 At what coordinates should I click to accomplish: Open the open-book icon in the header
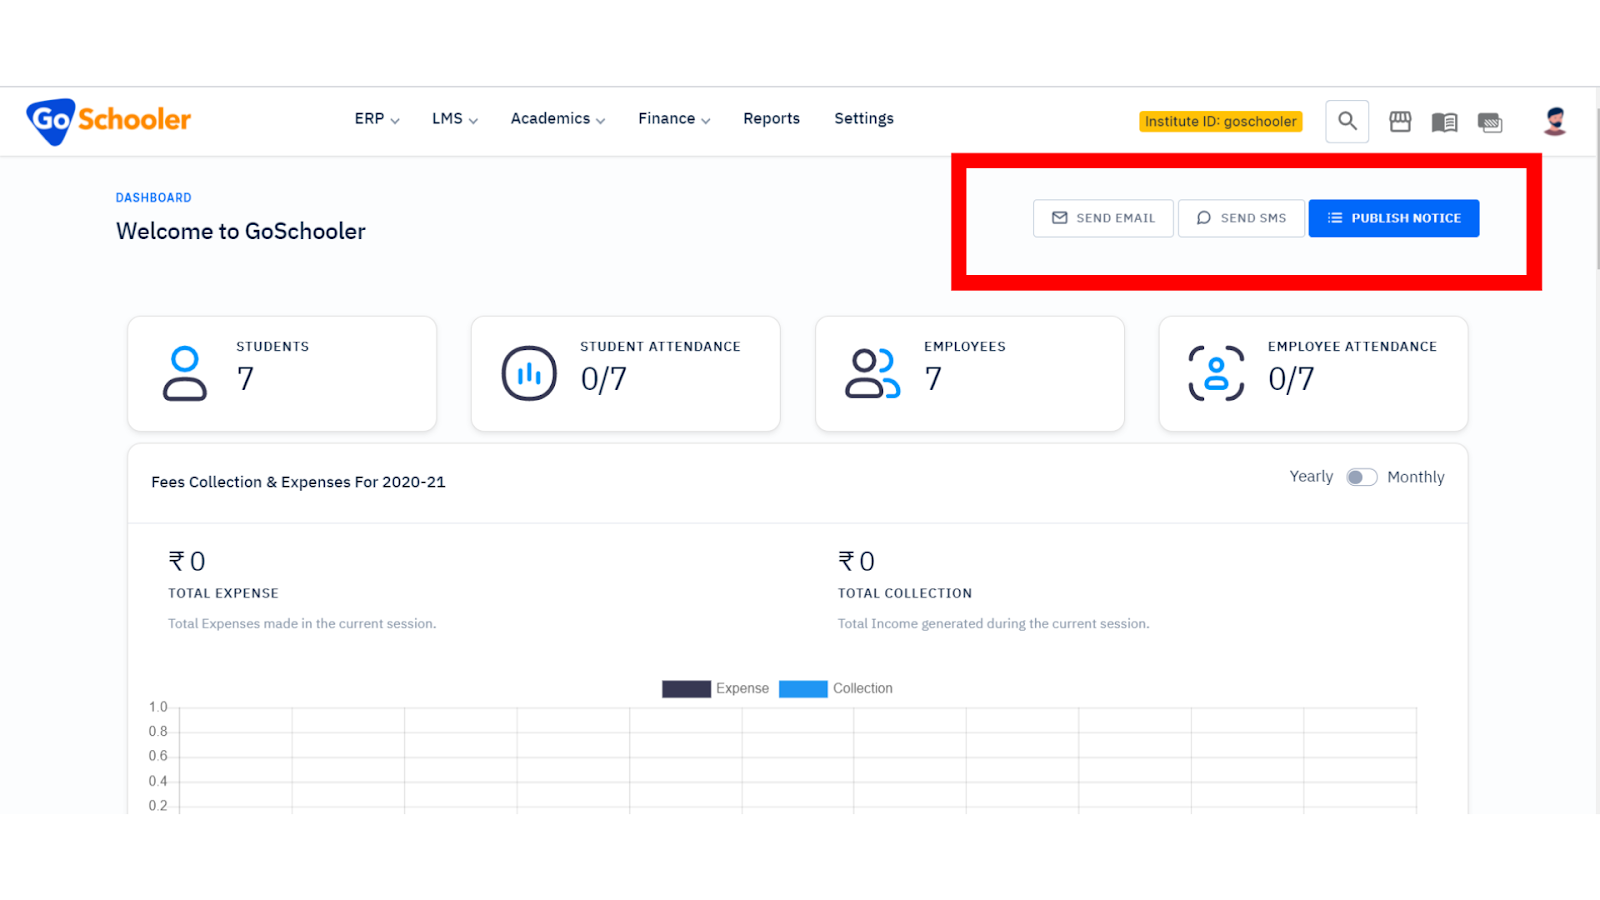(x=1444, y=122)
